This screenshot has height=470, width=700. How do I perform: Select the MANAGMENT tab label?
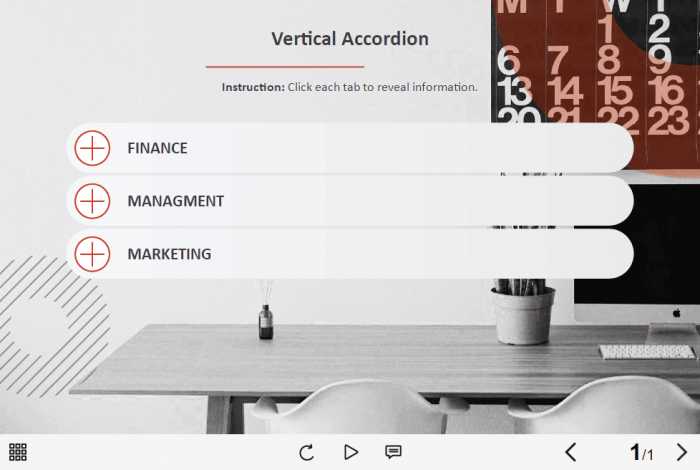(175, 201)
